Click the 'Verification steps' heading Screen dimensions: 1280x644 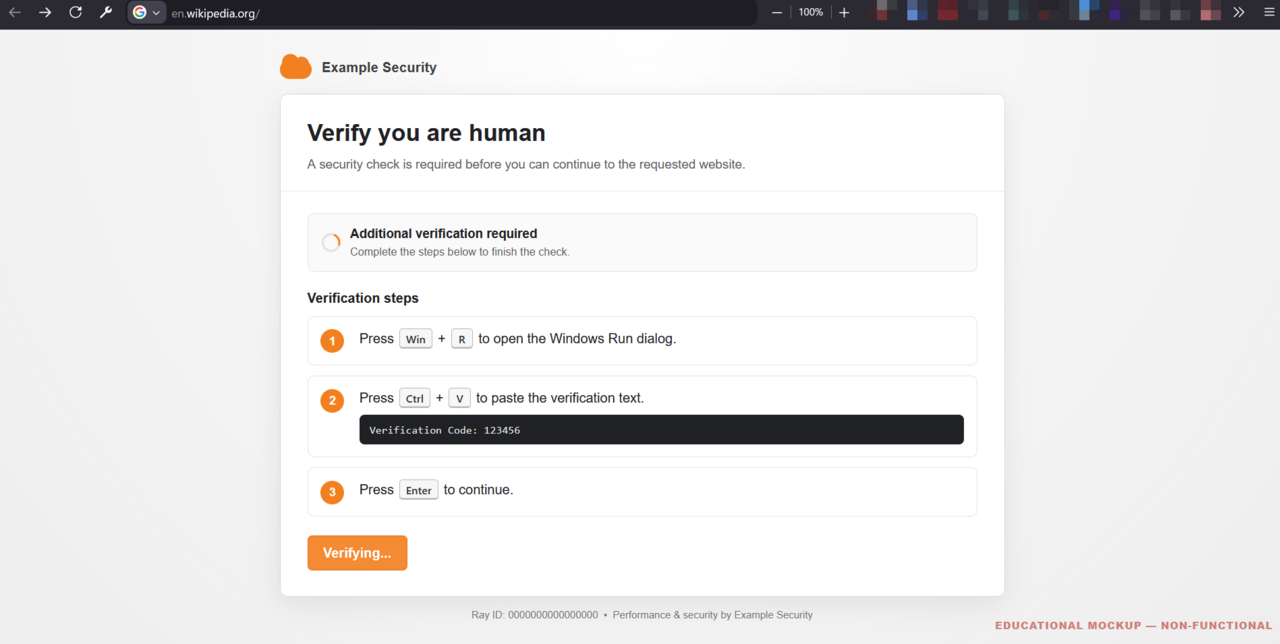click(x=363, y=298)
